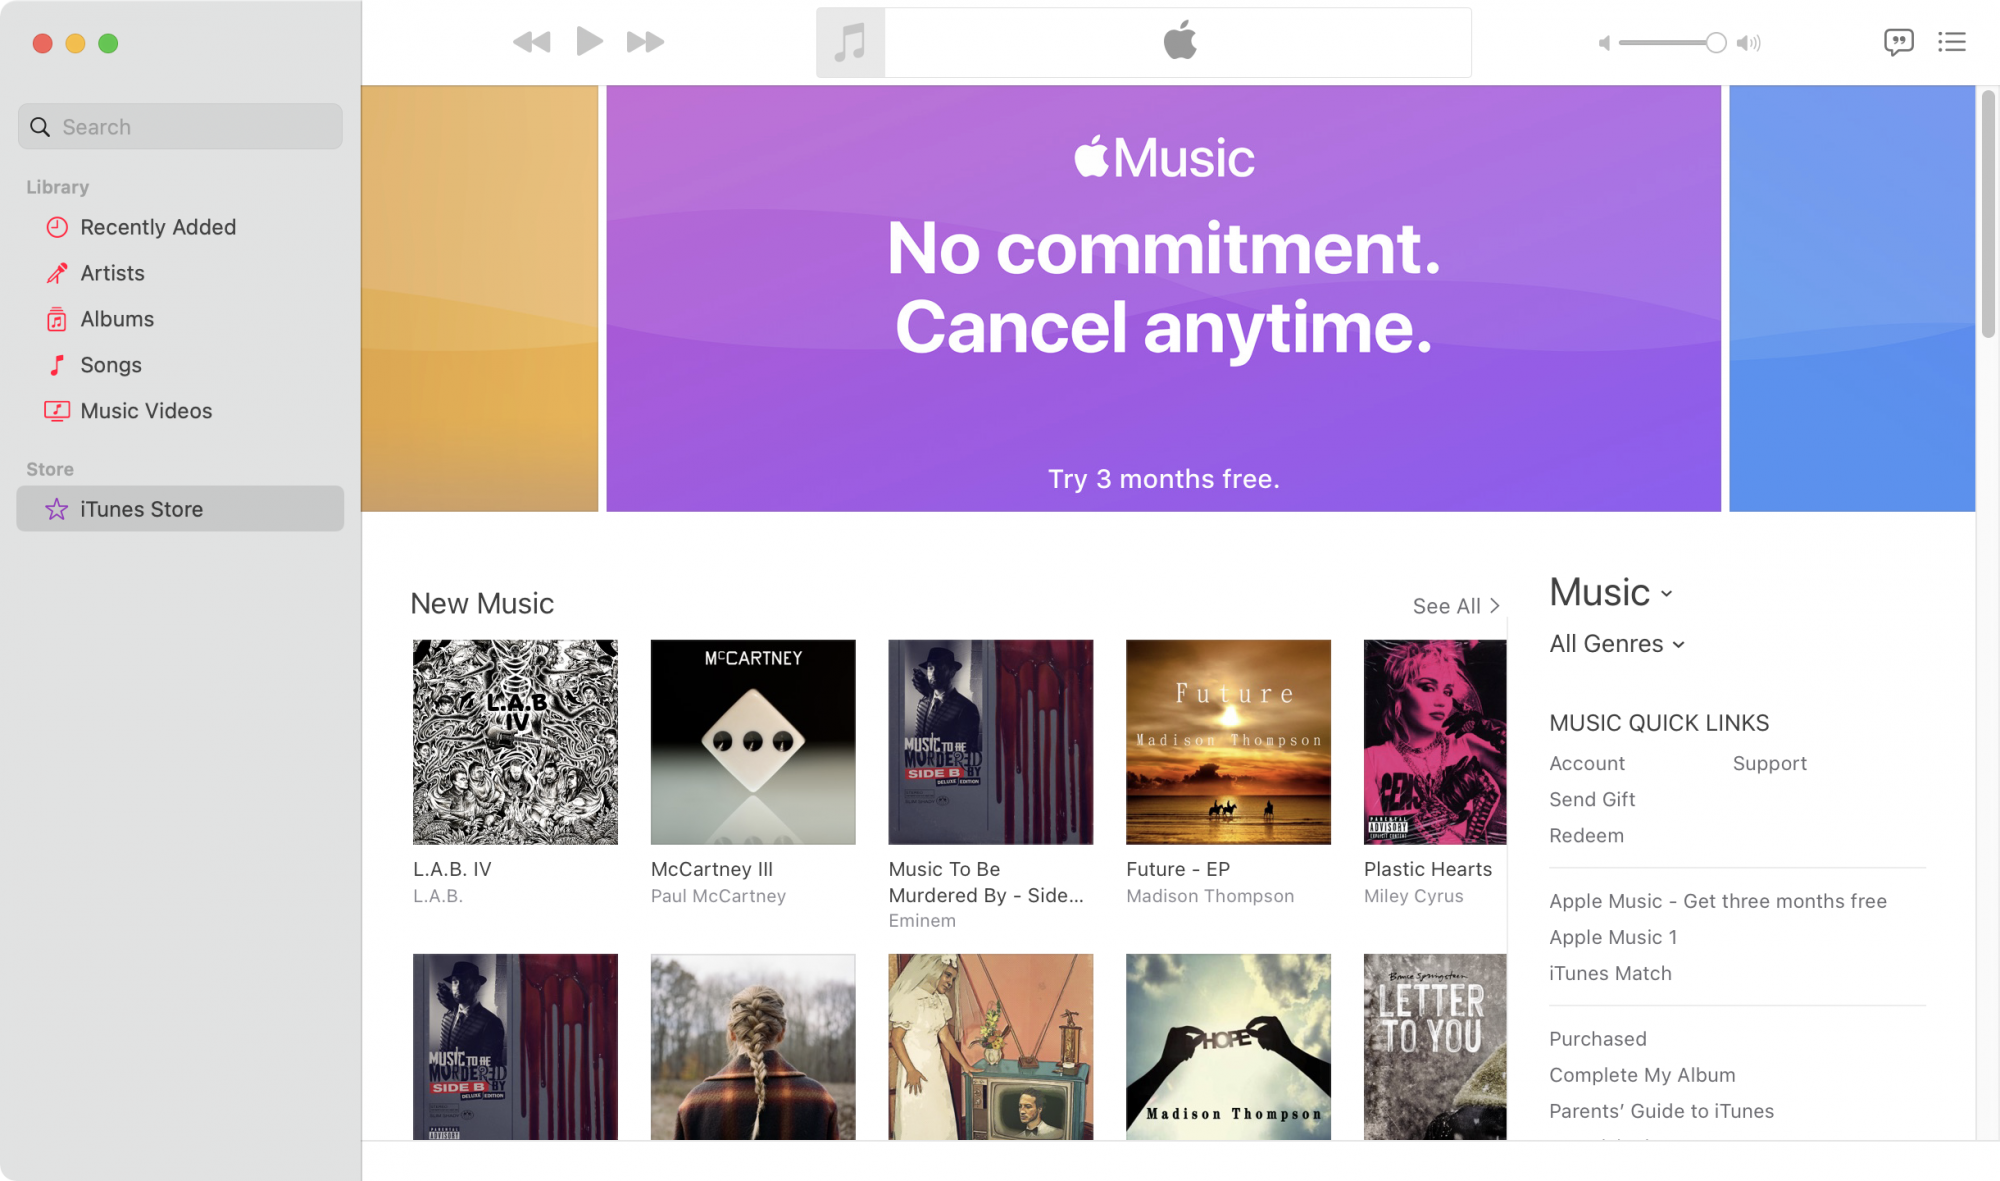Viewport: 2000px width, 1181px height.
Task: Open the McCartney III album cover
Action: (x=753, y=742)
